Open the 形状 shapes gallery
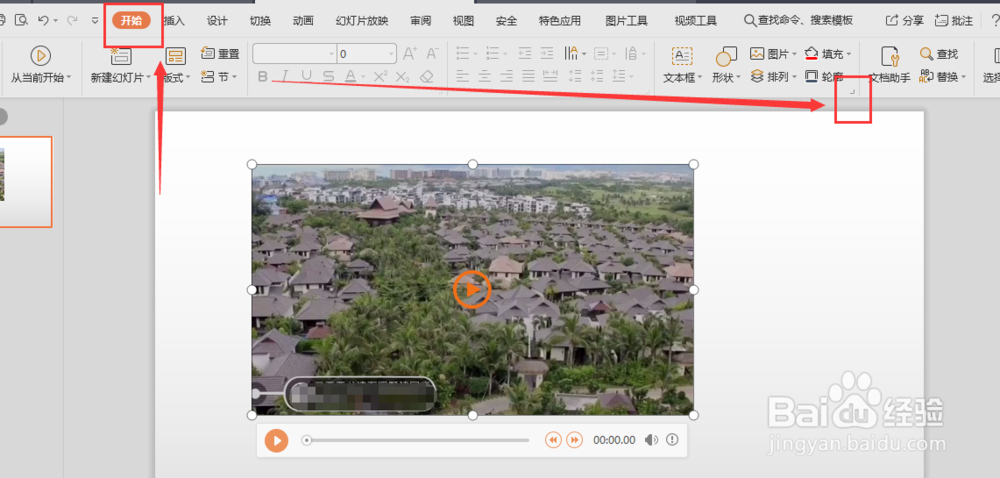Image resolution: width=1000 pixels, height=478 pixels. pos(726,65)
